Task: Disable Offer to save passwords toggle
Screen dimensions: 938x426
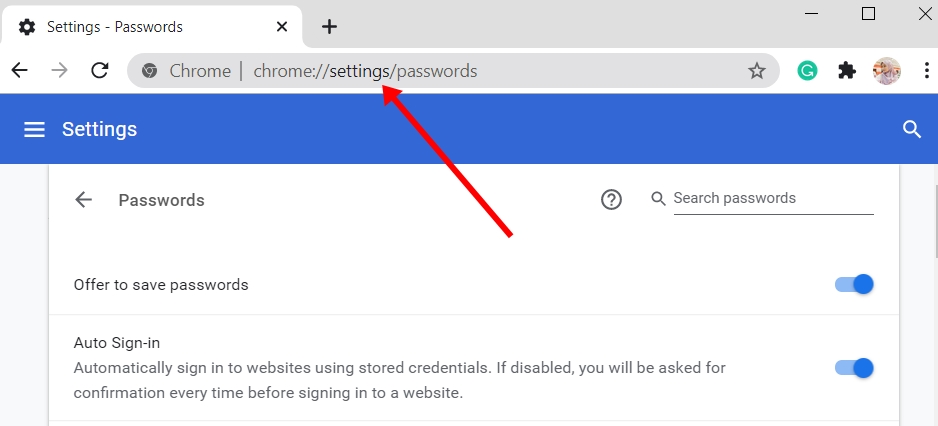Action: 855,284
